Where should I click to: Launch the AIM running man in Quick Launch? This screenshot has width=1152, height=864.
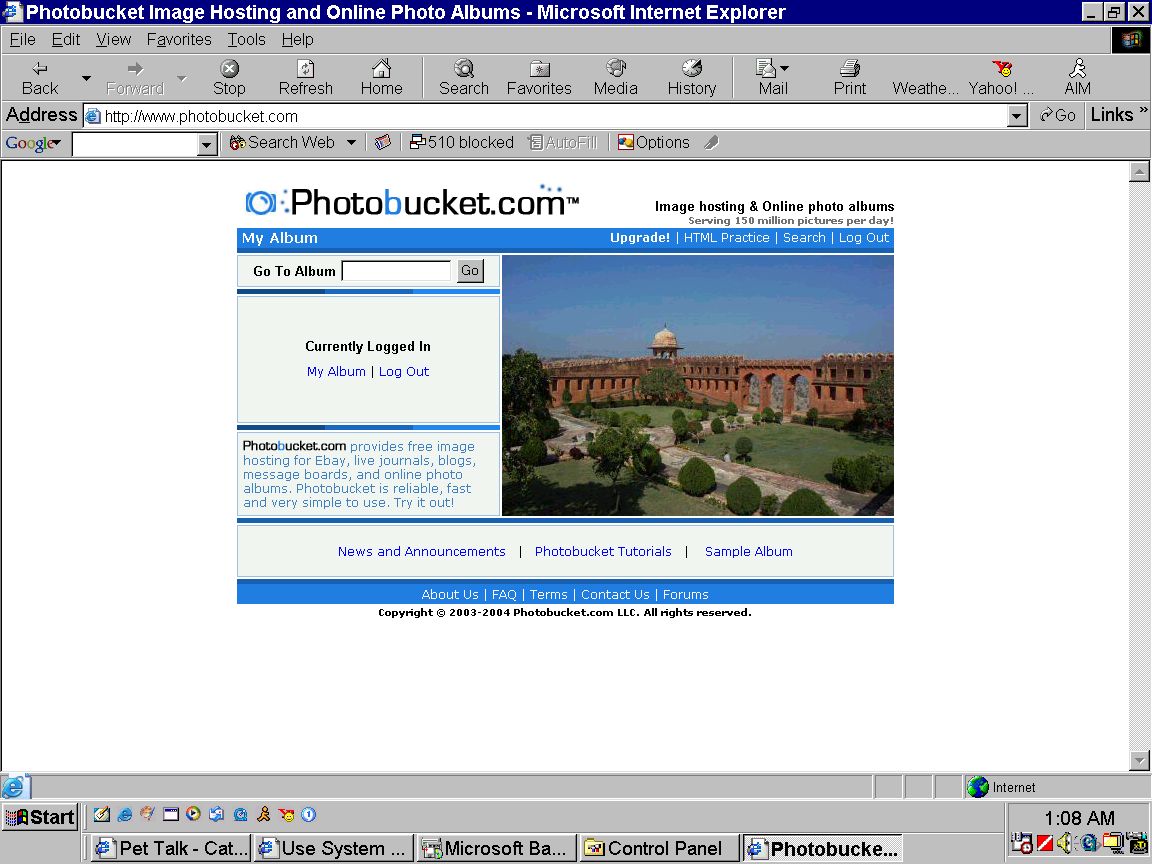(263, 814)
